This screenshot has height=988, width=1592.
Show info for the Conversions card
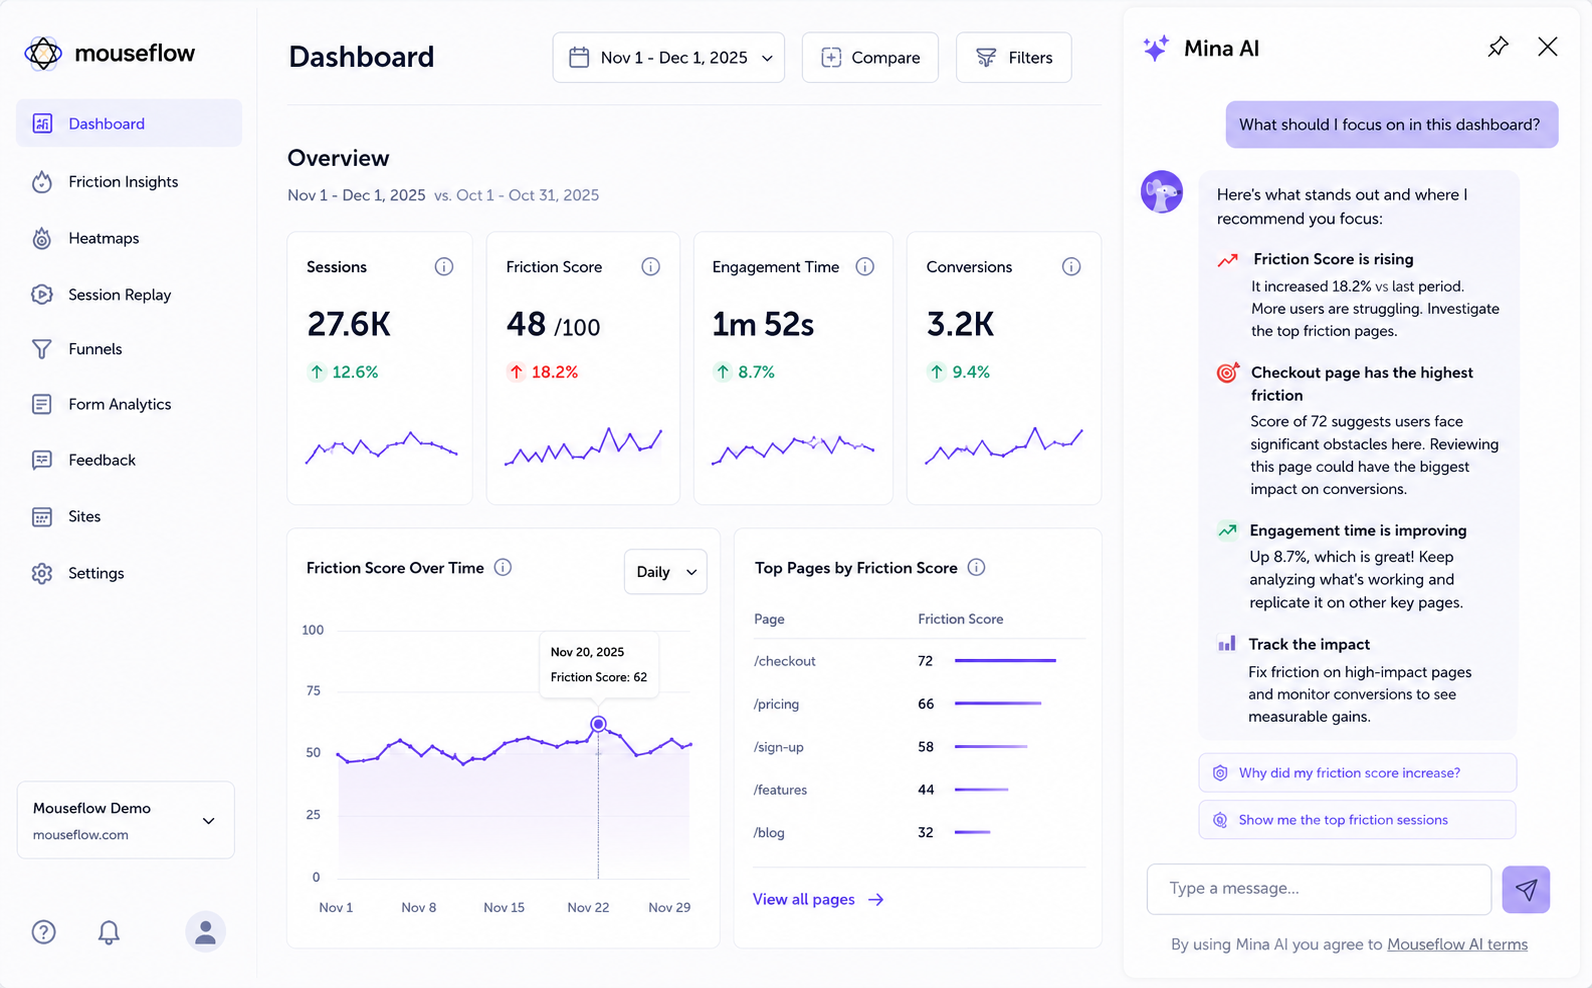tap(1071, 267)
